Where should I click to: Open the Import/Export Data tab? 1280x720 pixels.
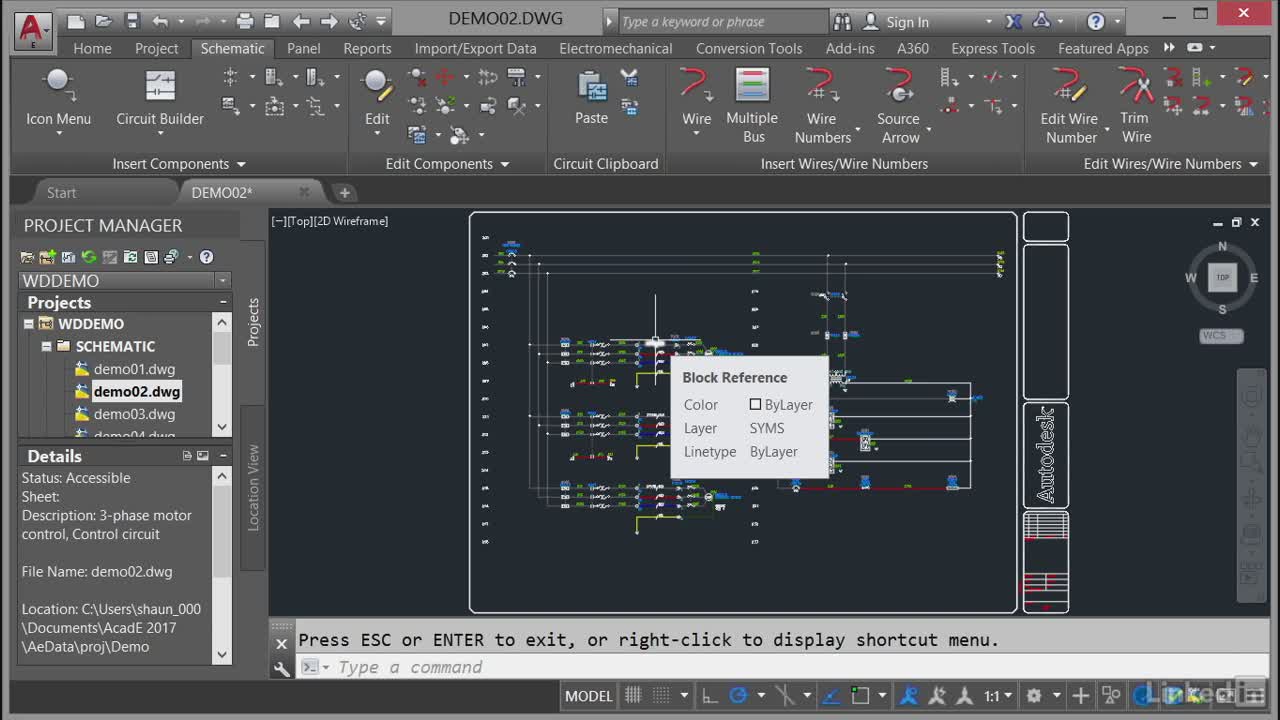(475, 48)
